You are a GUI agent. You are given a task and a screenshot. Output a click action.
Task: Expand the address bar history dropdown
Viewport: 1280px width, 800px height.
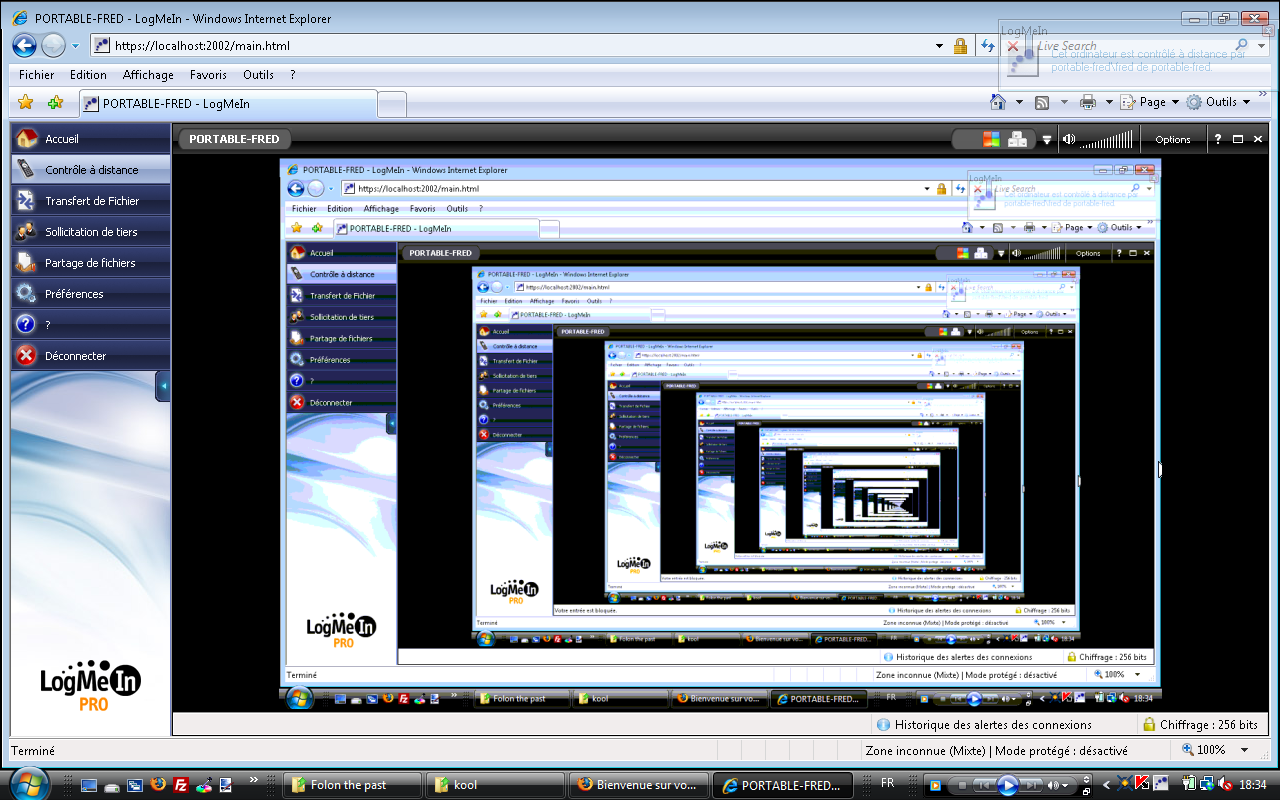[x=939, y=46]
